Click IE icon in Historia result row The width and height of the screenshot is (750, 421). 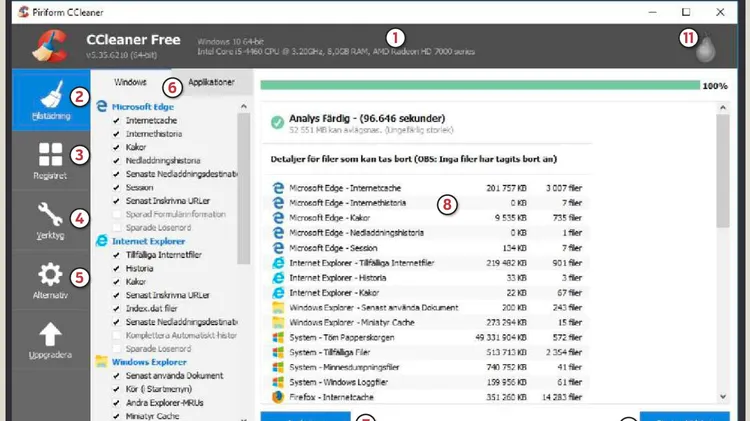tap(278, 277)
